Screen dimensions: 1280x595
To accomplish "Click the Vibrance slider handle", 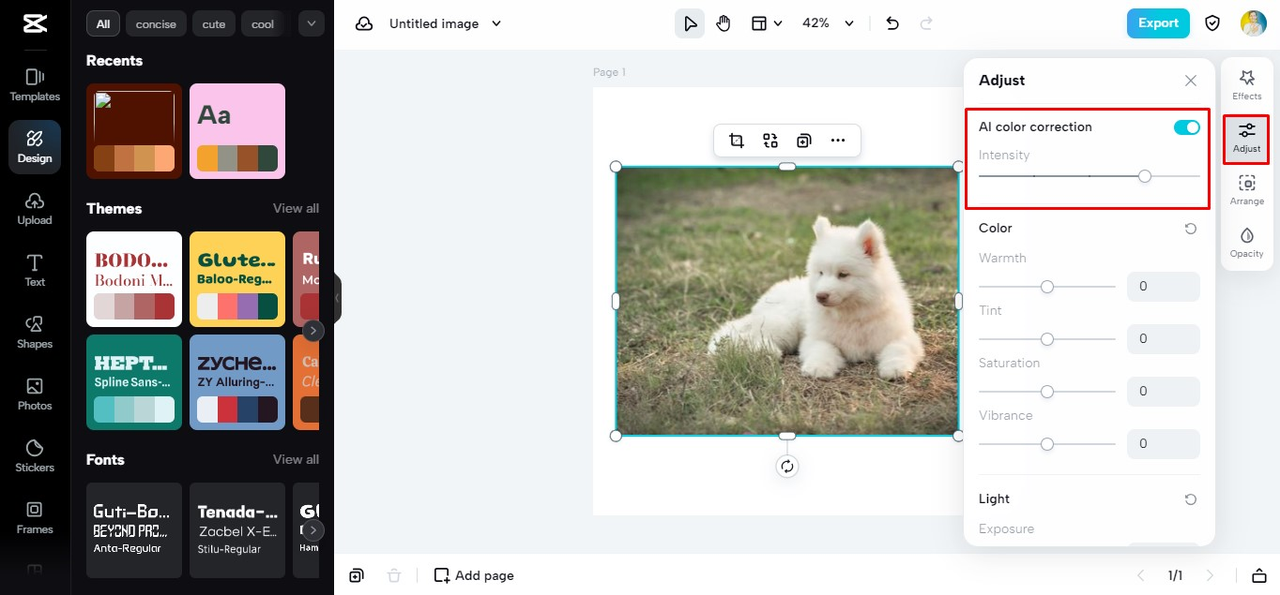I will coord(1047,443).
